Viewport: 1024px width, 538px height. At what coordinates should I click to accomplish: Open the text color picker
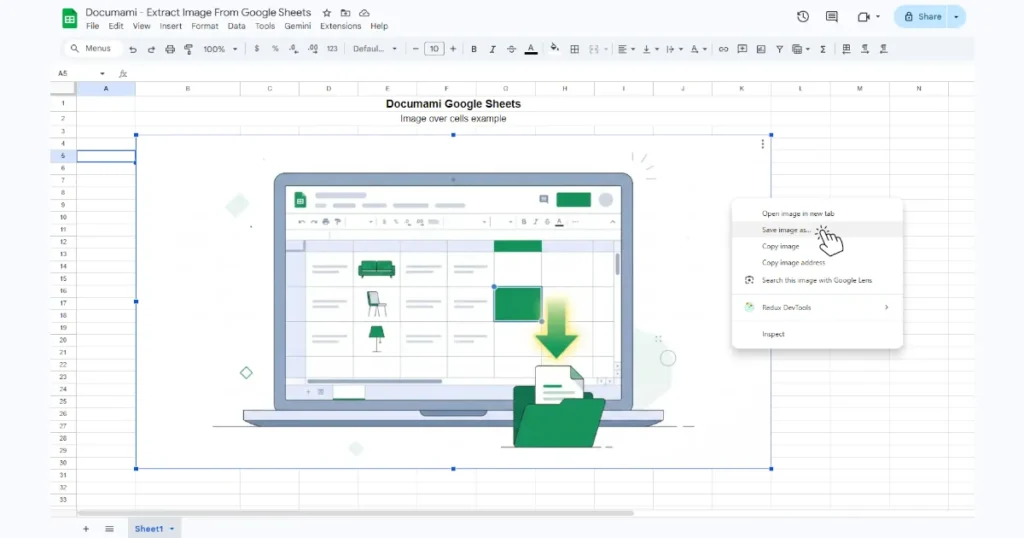pos(531,49)
